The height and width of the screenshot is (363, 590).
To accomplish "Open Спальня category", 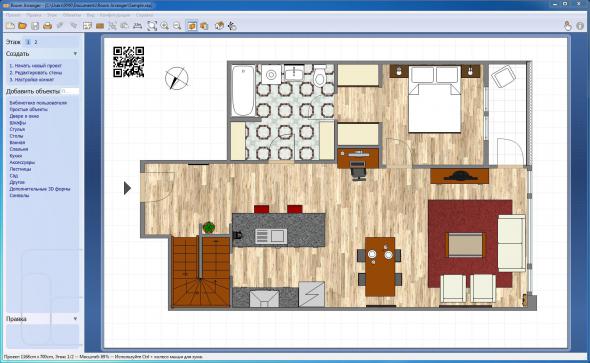I will [x=19, y=149].
